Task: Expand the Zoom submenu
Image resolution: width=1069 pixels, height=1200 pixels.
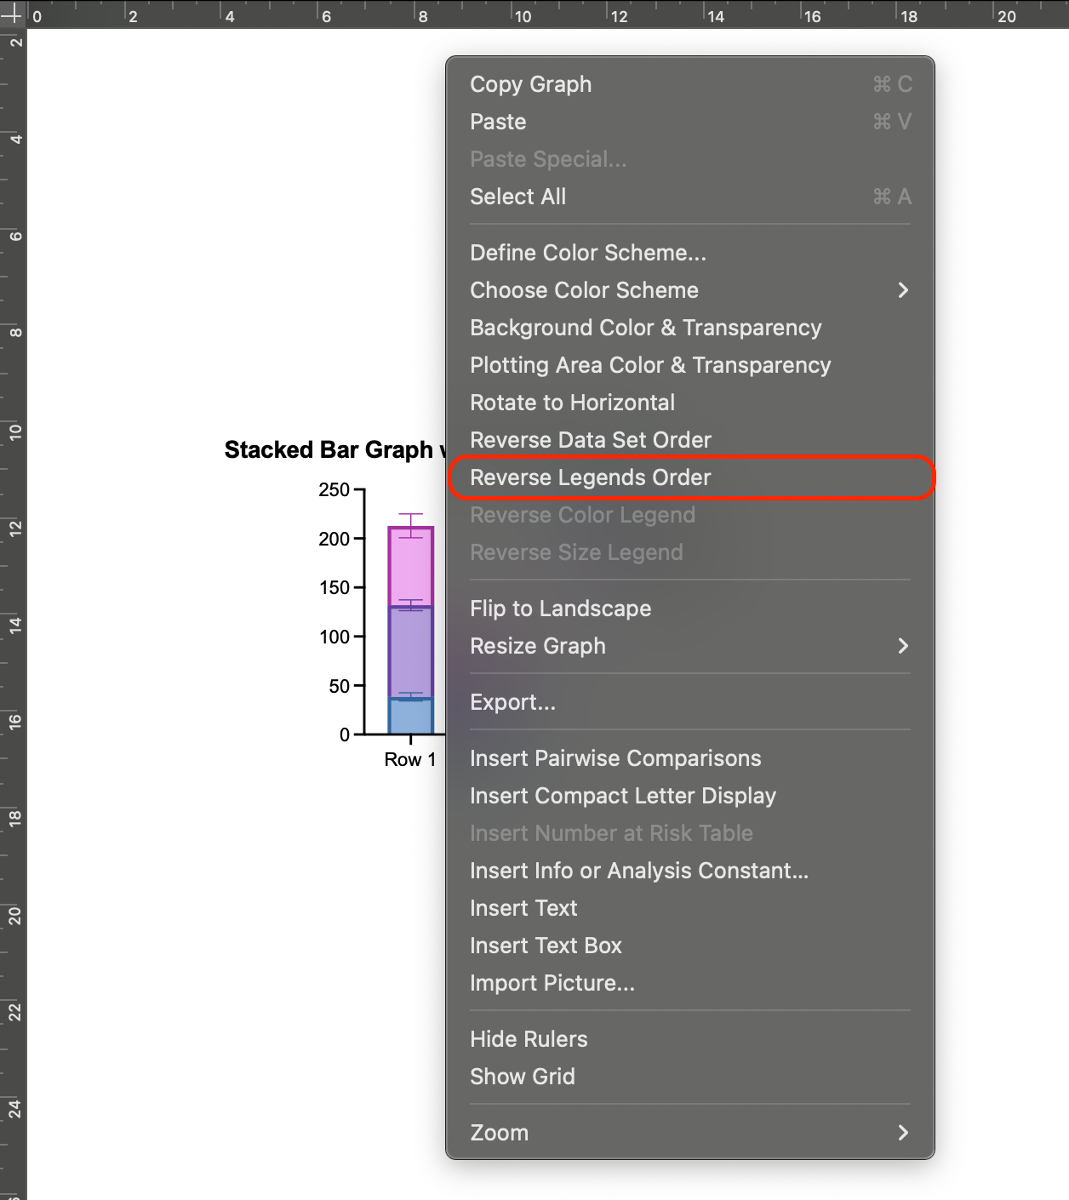Action: pyautogui.click(x=499, y=1132)
